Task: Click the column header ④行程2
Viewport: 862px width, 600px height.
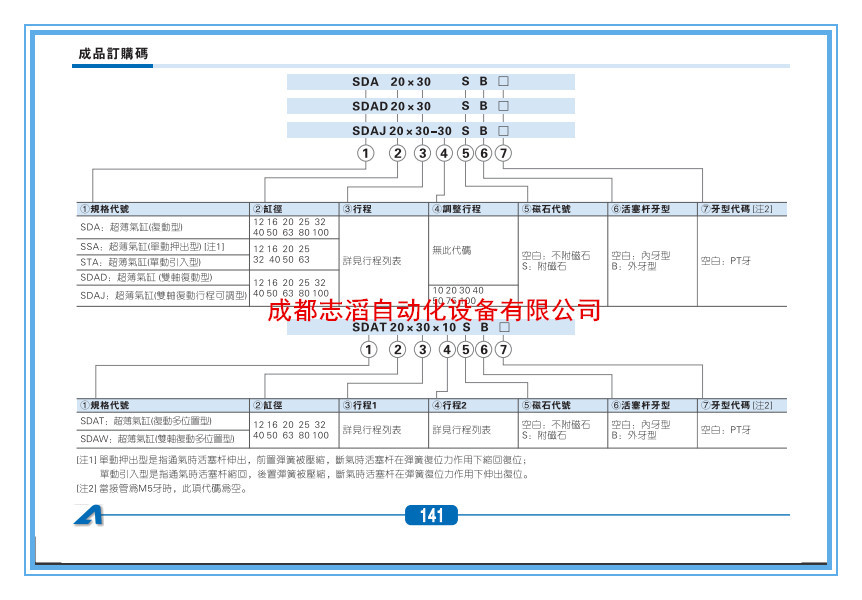Action: point(473,405)
